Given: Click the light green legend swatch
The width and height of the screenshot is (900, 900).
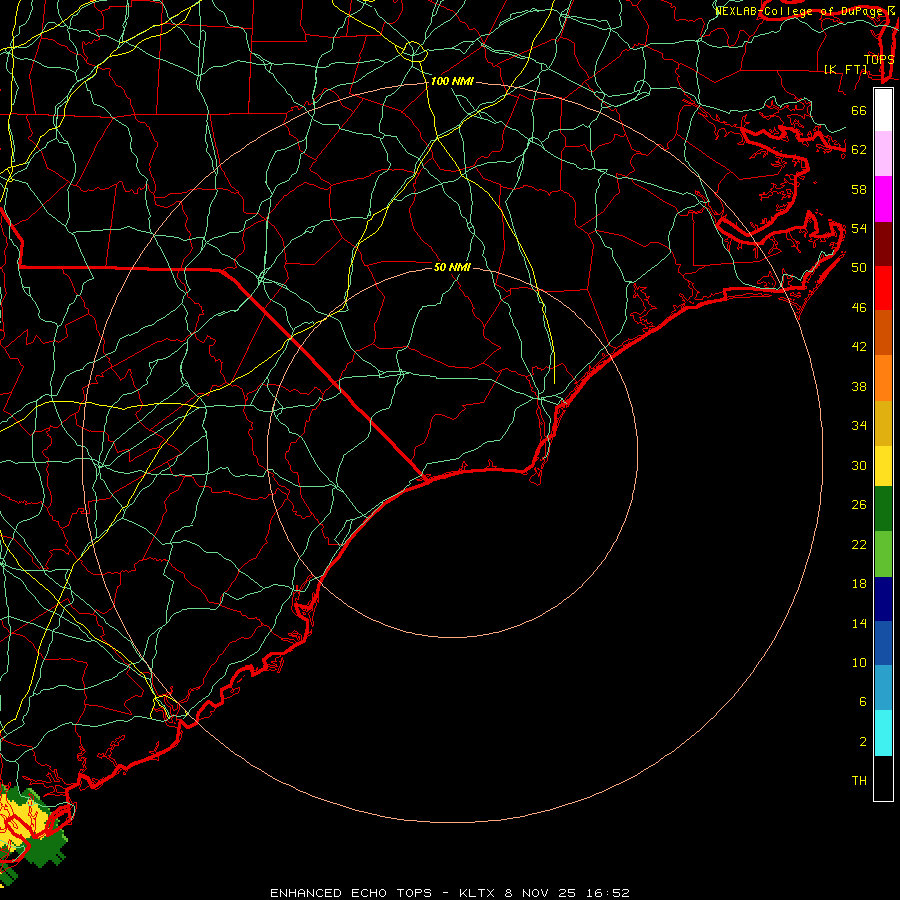Looking at the screenshot, I should (883, 554).
